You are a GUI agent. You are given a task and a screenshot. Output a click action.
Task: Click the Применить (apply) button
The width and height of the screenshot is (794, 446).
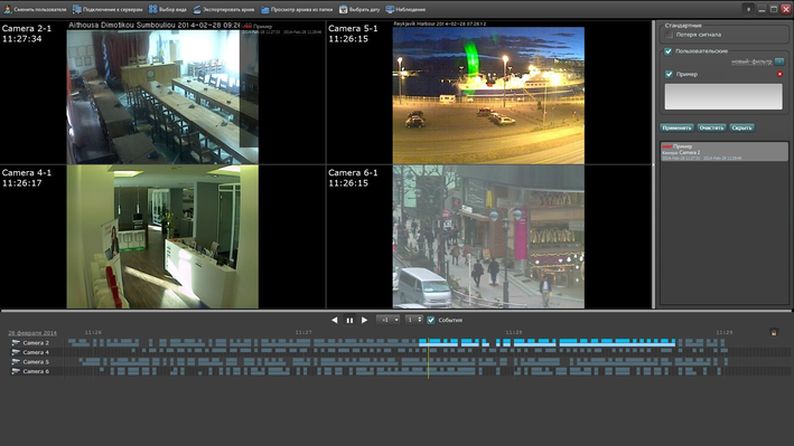677,128
